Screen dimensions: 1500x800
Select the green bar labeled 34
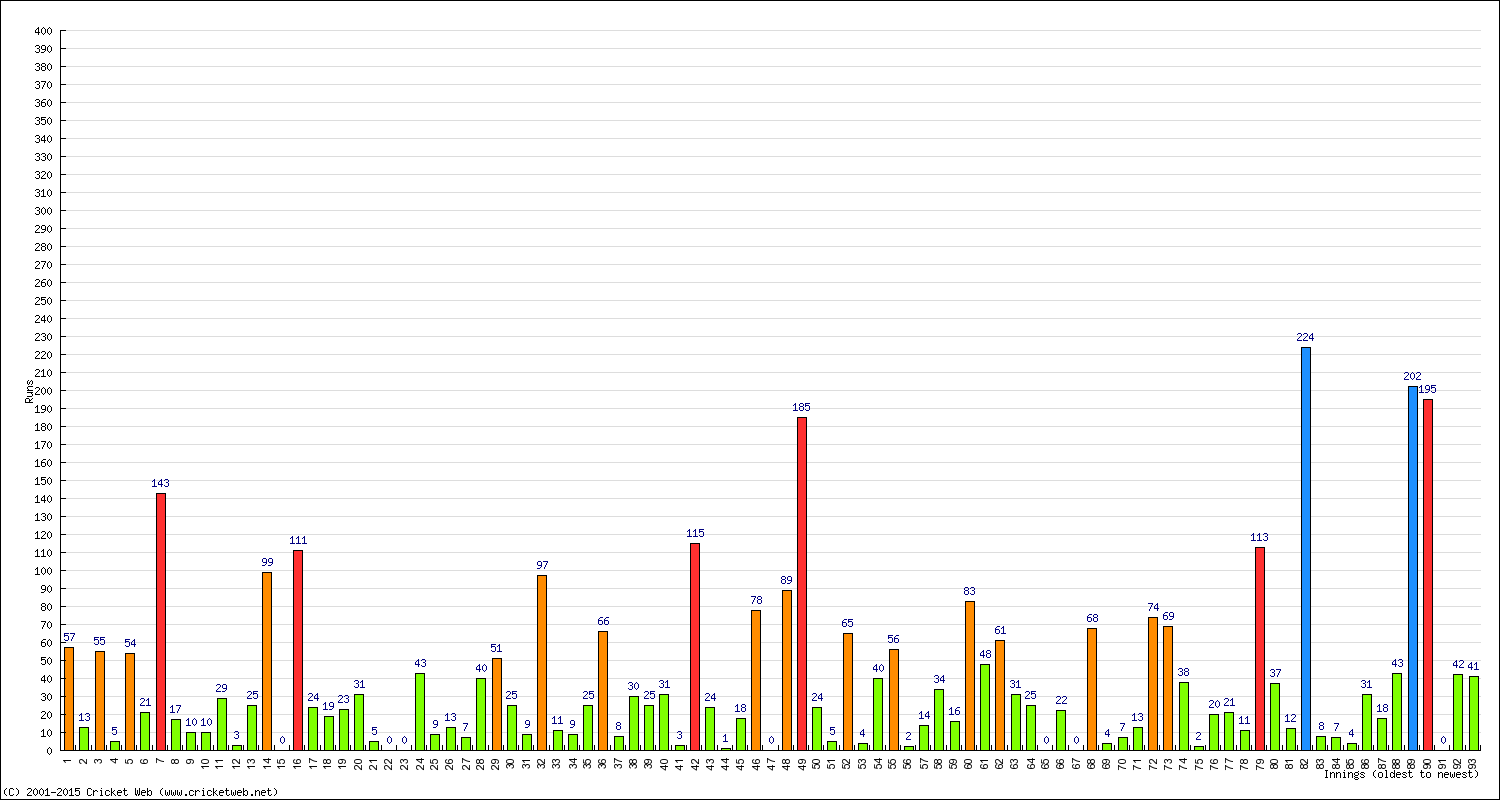pos(938,719)
